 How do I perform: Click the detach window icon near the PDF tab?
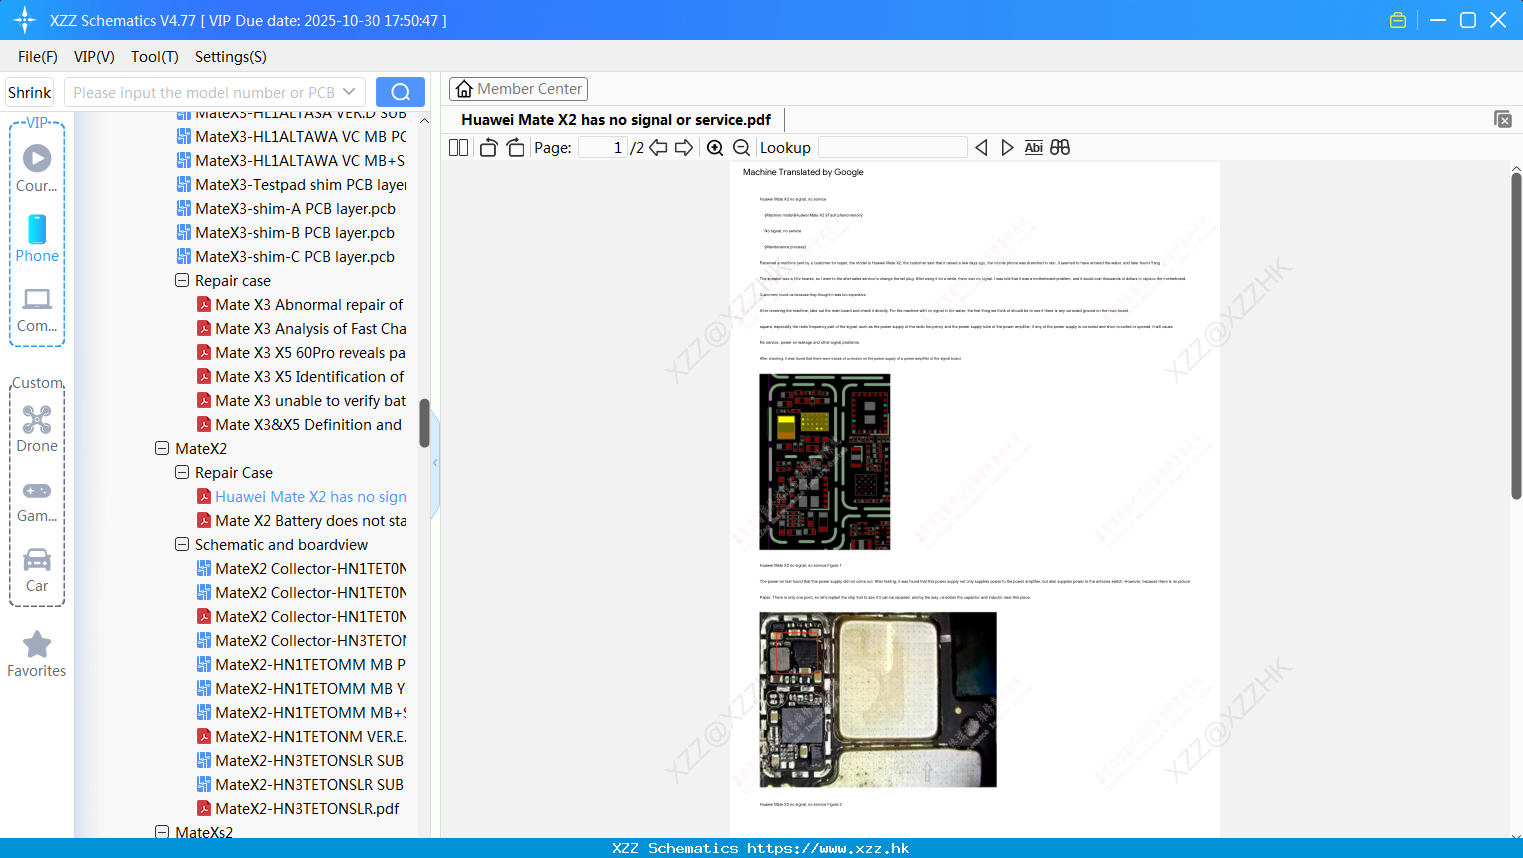pyautogui.click(x=1503, y=119)
